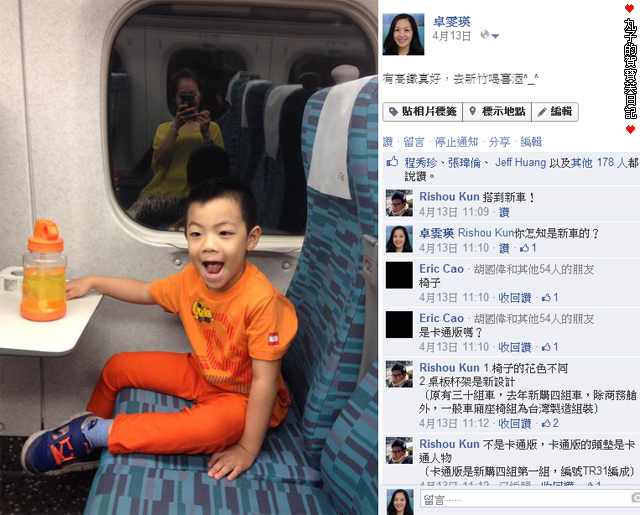Click Rishou Kun's avatar on first comment

tap(399, 203)
